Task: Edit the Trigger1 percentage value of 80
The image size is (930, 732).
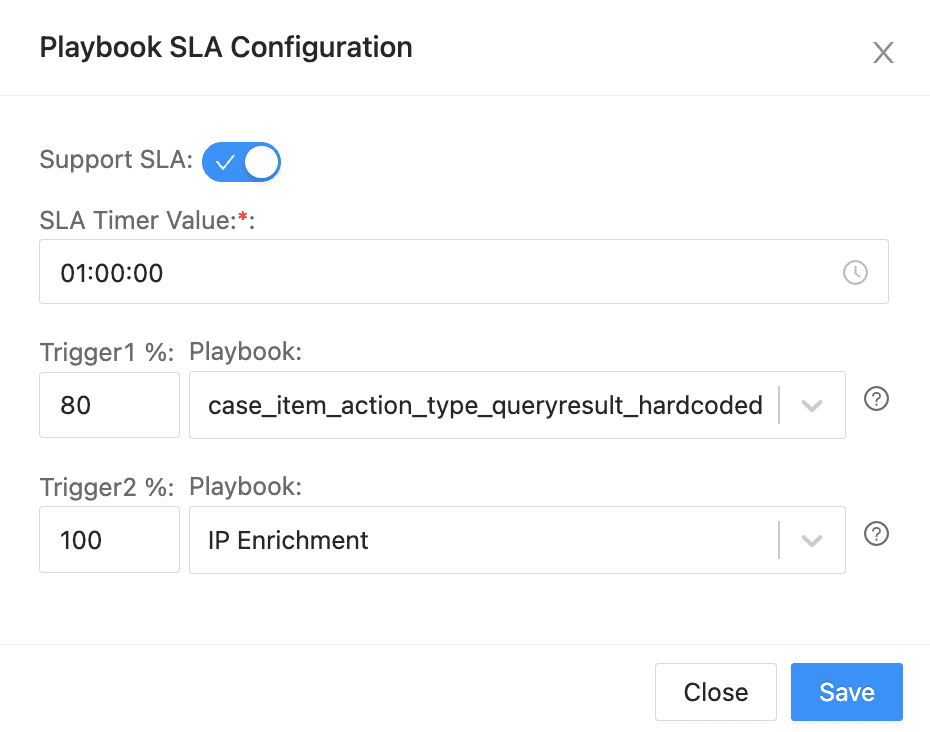Action: [x=109, y=405]
